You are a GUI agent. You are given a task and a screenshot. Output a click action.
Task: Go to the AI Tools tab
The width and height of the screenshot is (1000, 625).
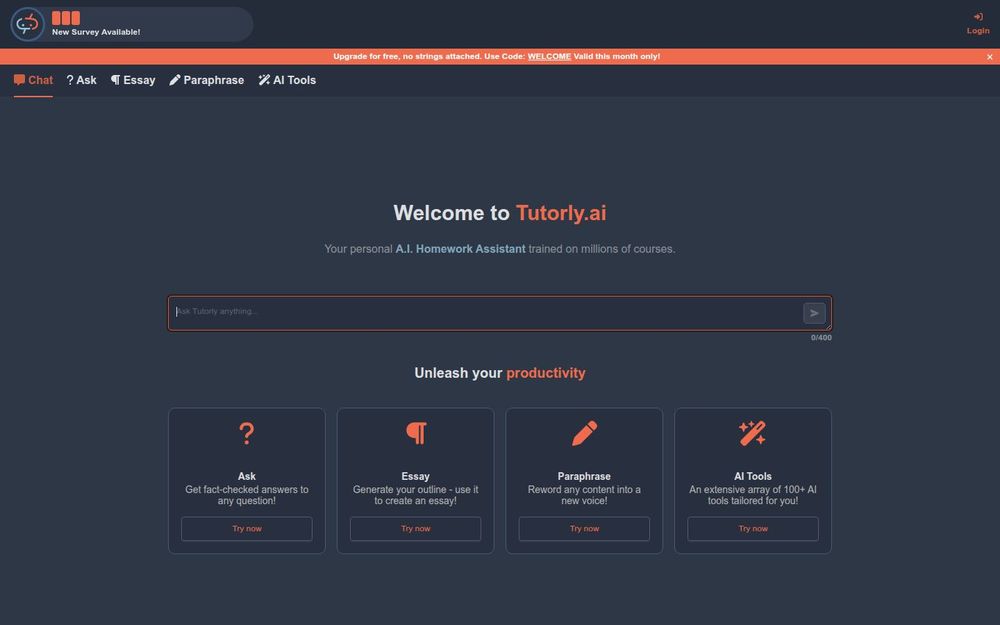click(x=287, y=80)
